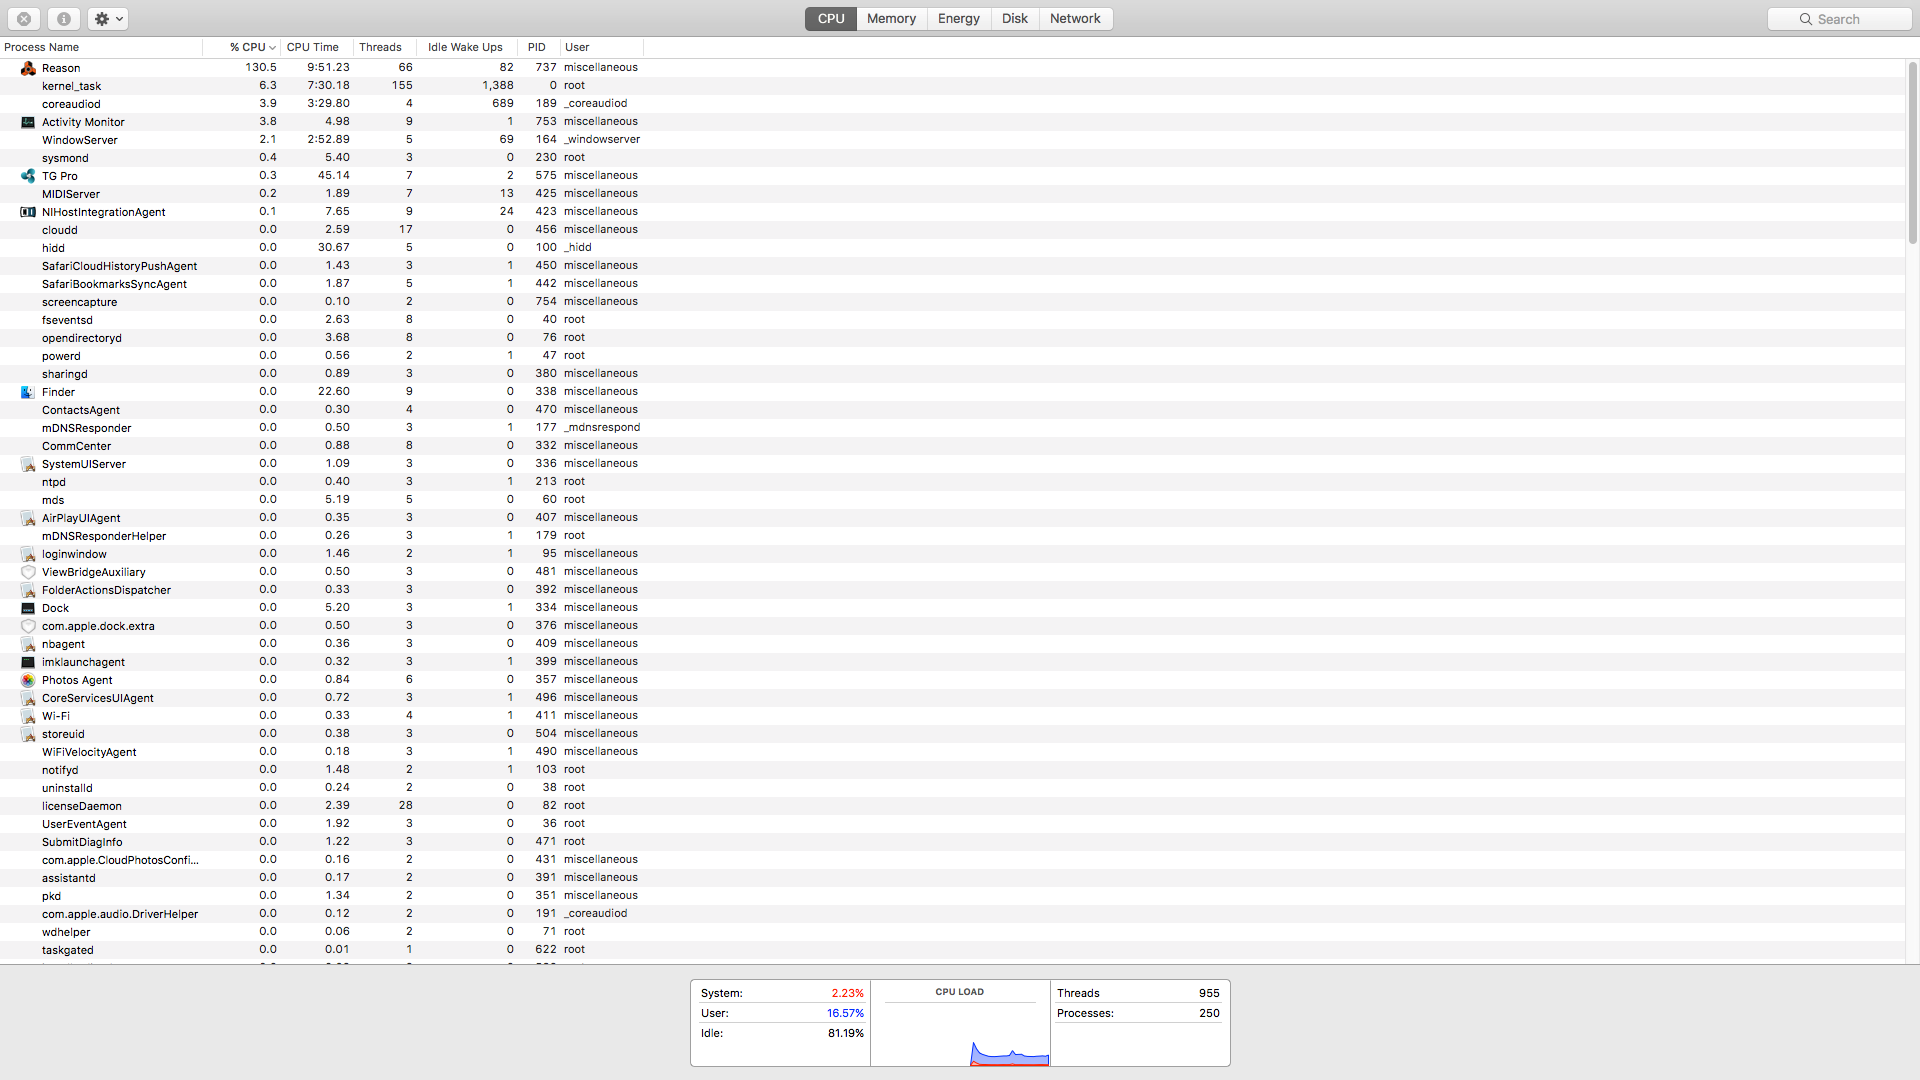Click the Dock process icon
The height and width of the screenshot is (1080, 1920).
pyautogui.click(x=28, y=608)
